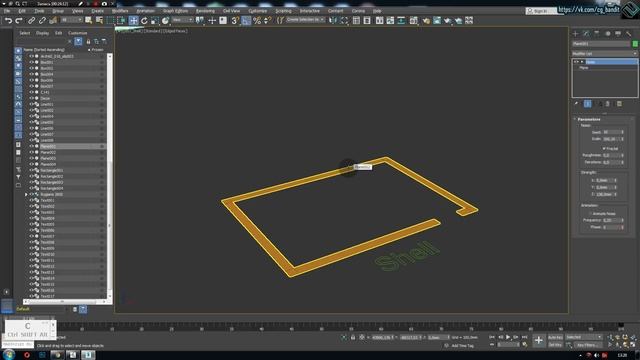Open the Rendering menu
This screenshot has height=360, width=640.
pyautogui.click(x=205, y=11)
